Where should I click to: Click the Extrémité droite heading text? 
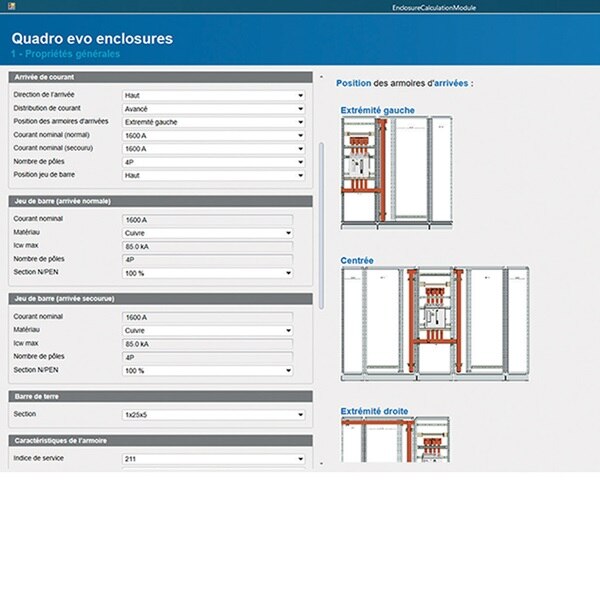(x=374, y=411)
